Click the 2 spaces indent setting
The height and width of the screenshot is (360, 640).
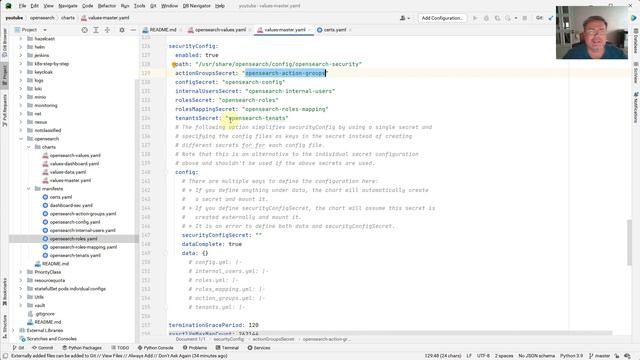tap(504, 356)
